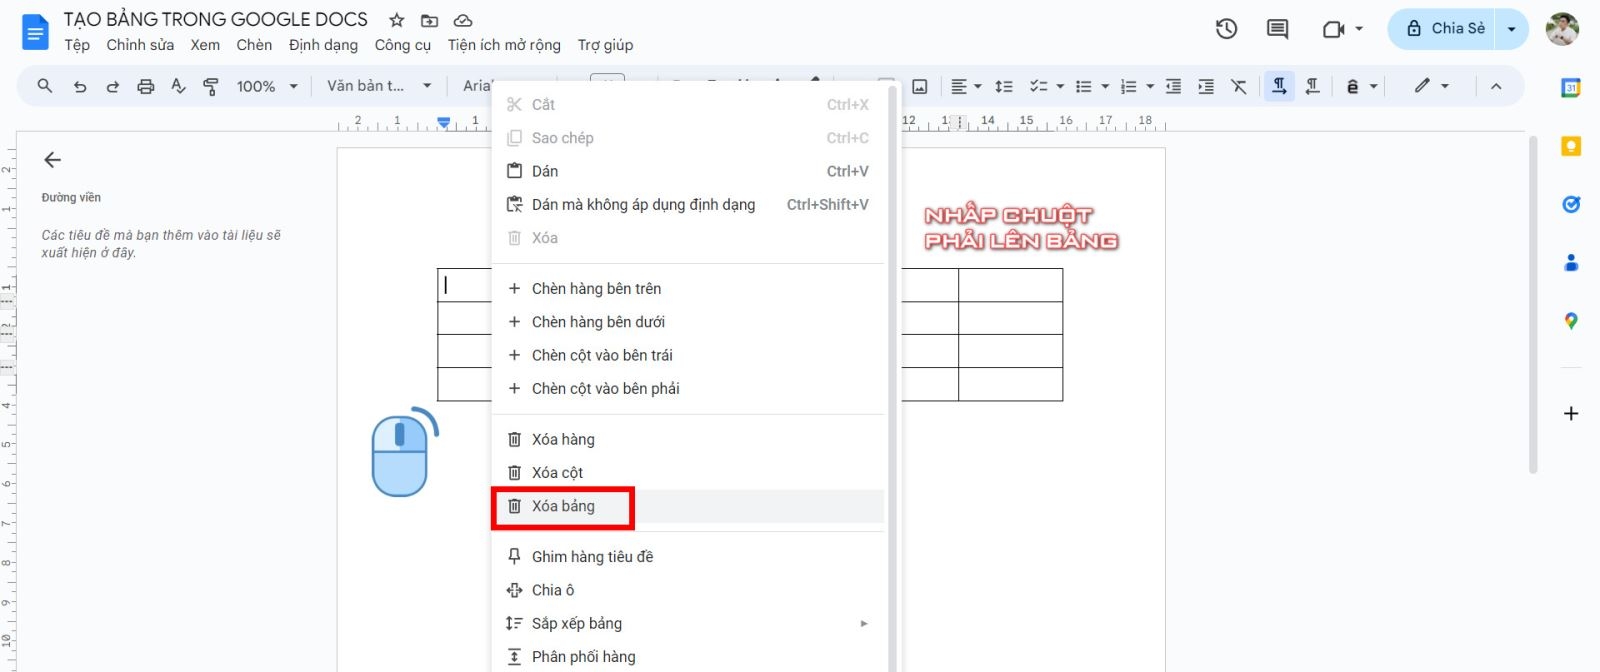Image resolution: width=1600 pixels, height=672 pixels.
Task: Open version history clock icon
Action: [x=1226, y=29]
